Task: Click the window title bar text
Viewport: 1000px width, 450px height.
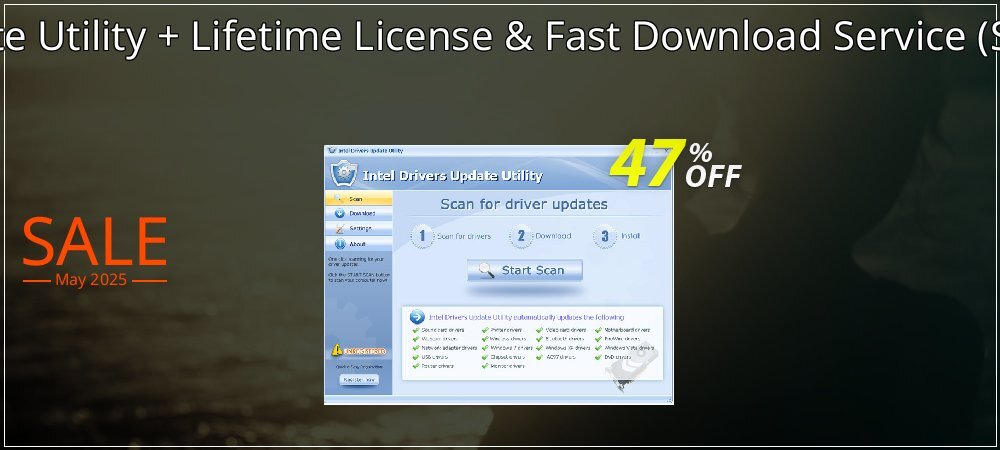Action: coord(369,150)
